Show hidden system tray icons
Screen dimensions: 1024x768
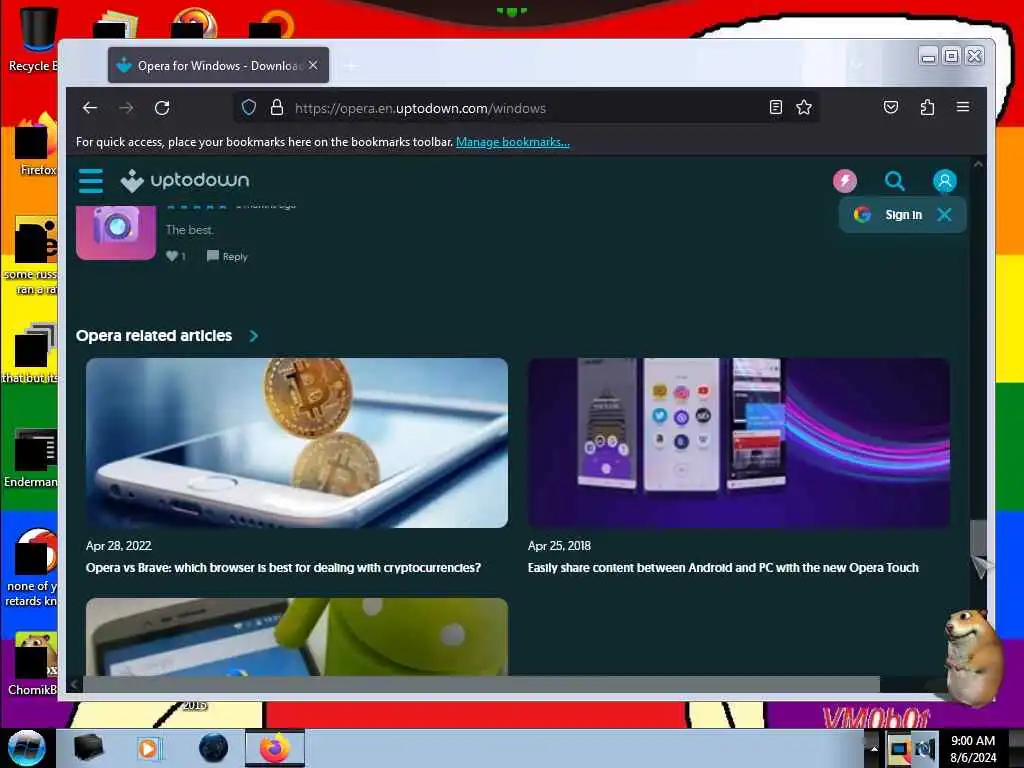coord(874,748)
